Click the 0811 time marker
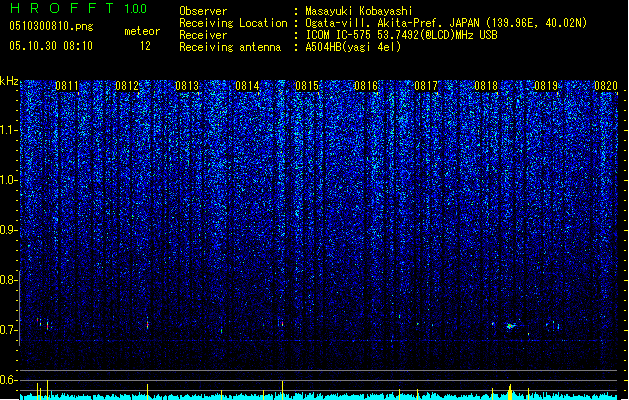Viewport: 629px width, 400px height. coord(67,86)
